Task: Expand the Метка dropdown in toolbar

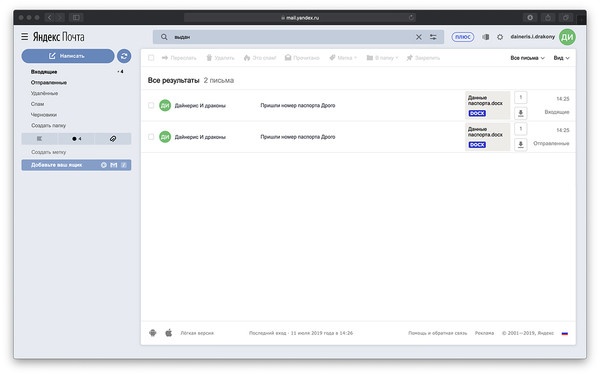Action: pos(343,58)
